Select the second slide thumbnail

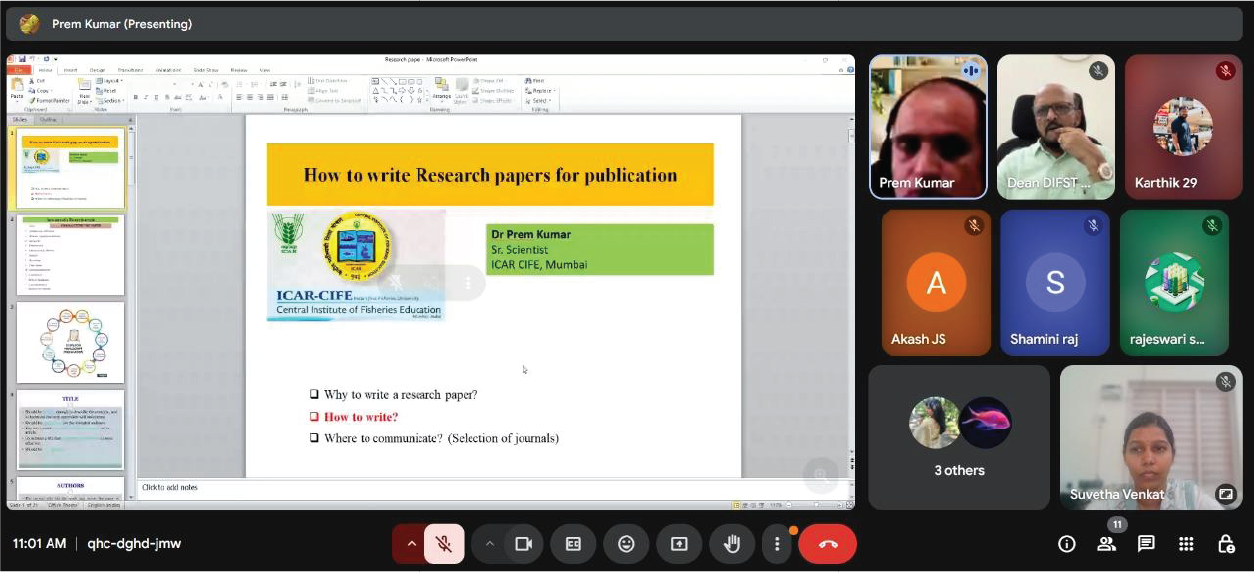[70, 255]
